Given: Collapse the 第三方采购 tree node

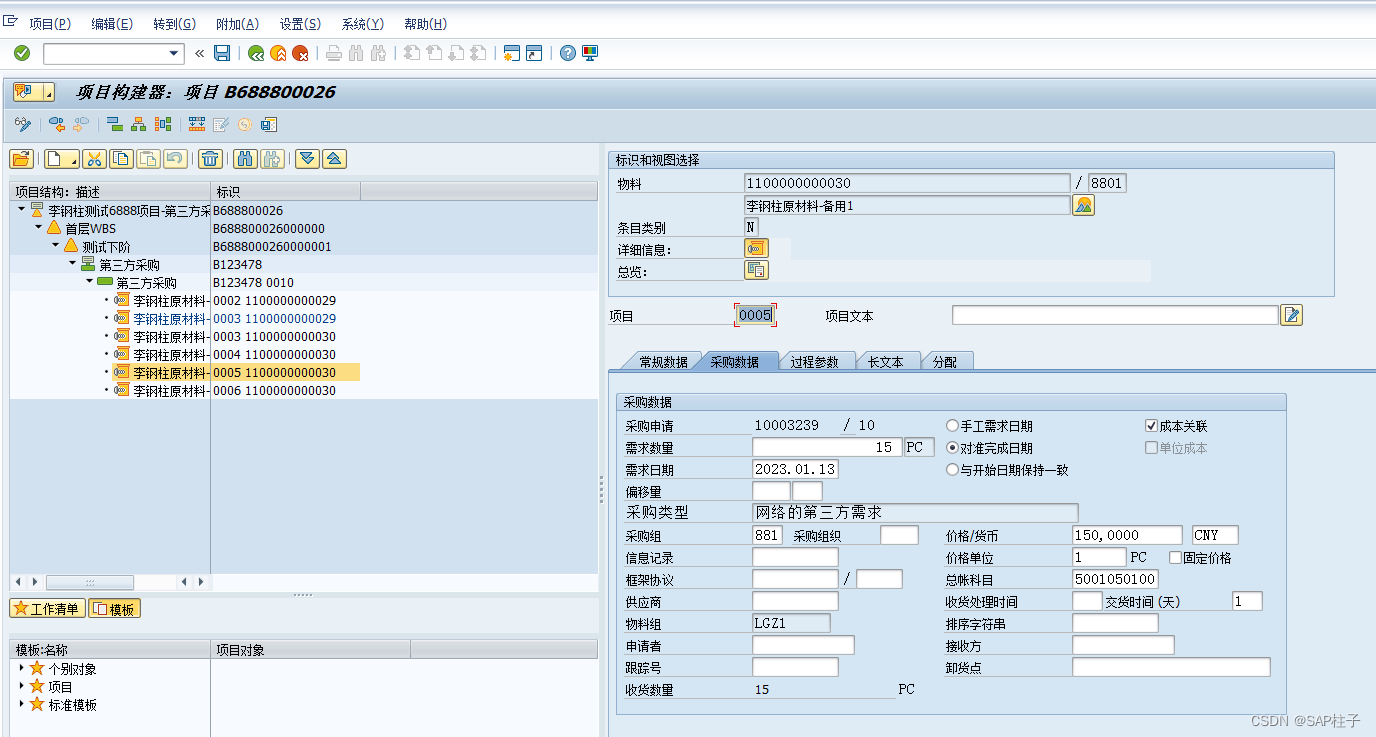Looking at the screenshot, I should pyautogui.click(x=71, y=264).
